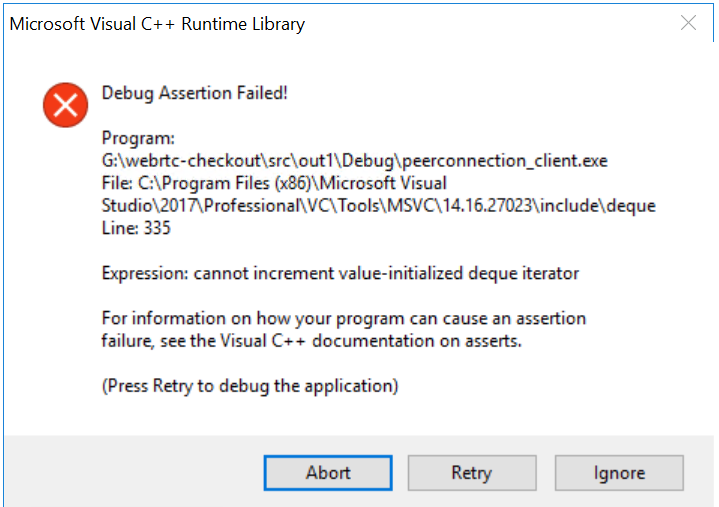Screen dimensions: 719x507
Task: Click the Microsoft Visual C++ Runtime Library title
Action: click(157, 24)
